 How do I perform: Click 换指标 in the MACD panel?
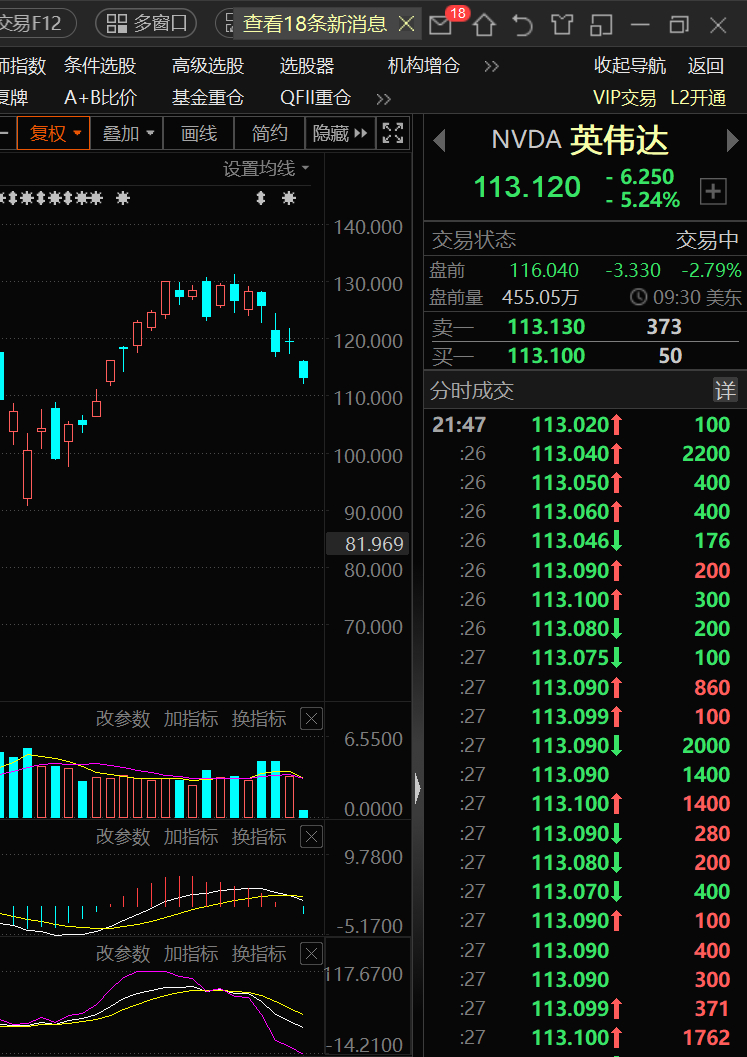(259, 837)
